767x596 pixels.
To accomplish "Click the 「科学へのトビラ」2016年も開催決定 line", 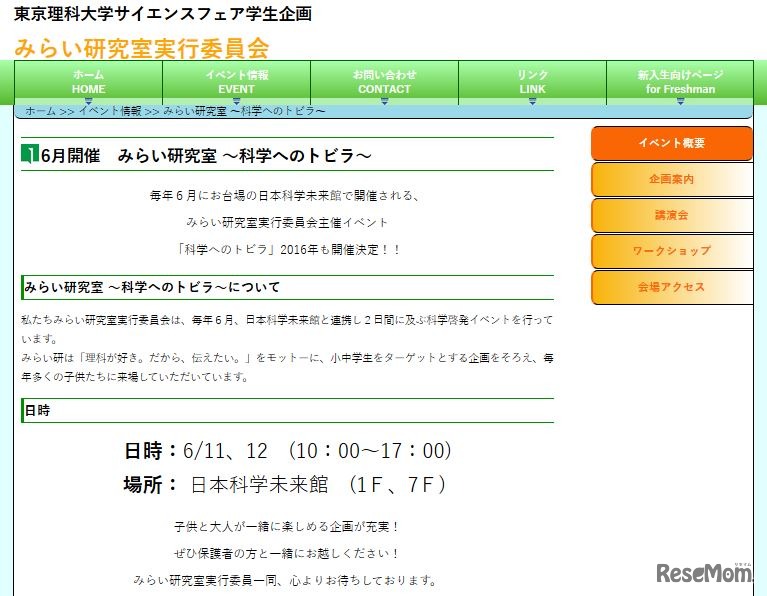I will click(288, 250).
